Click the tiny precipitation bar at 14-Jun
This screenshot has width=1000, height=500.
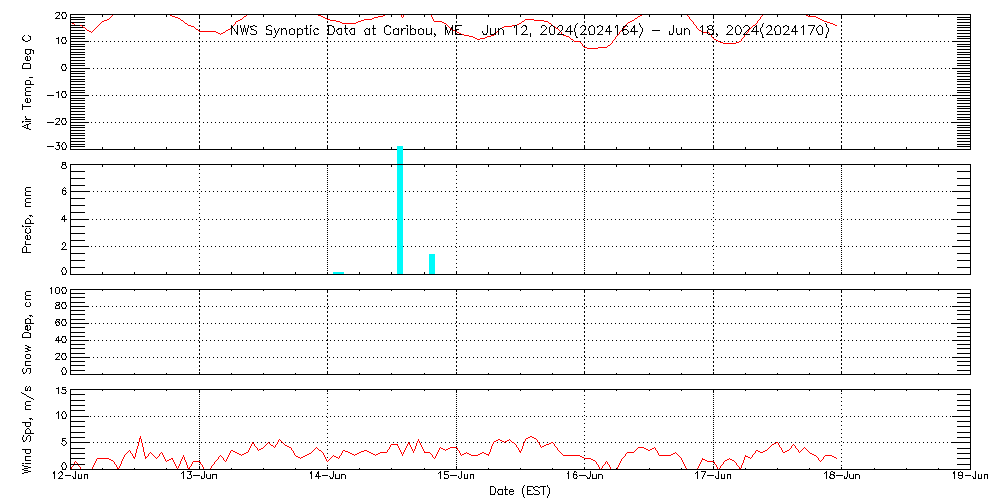(x=338, y=271)
